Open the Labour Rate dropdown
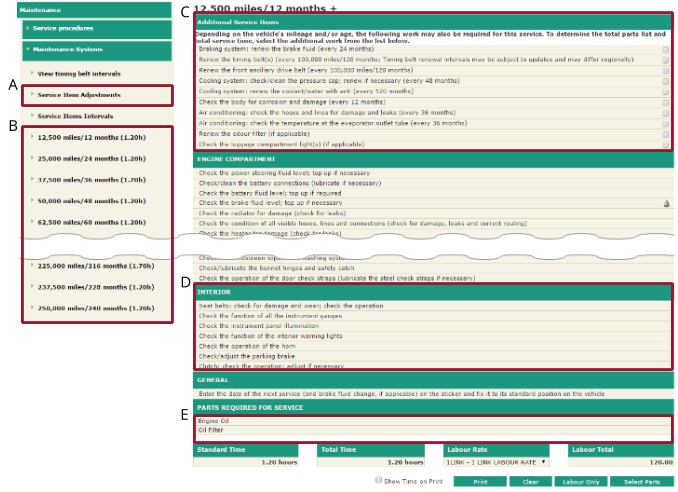Viewport: 678px width, 492px height. pyautogui.click(x=497, y=463)
